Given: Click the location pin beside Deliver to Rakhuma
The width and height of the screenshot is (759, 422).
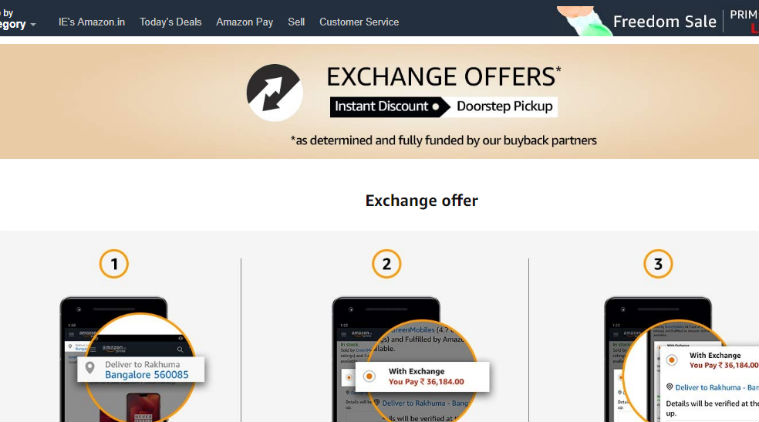Looking at the screenshot, I should (90, 368).
